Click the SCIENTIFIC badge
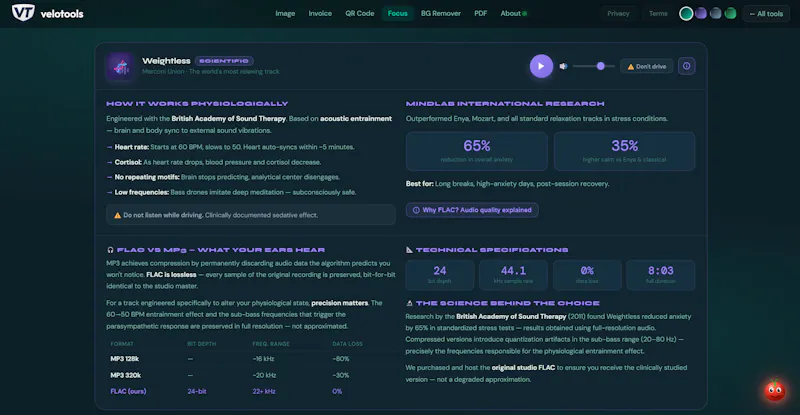The height and width of the screenshot is (415, 800). [224, 61]
